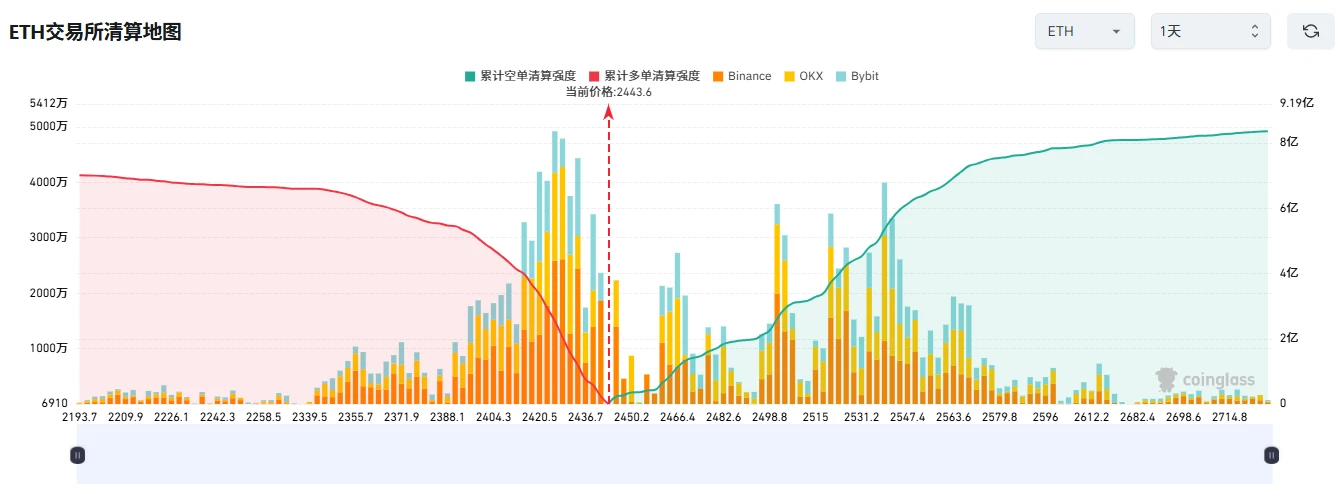This screenshot has height=501, width=1344.
Task: Click the yellow OKX legend swatch
Action: click(x=789, y=76)
